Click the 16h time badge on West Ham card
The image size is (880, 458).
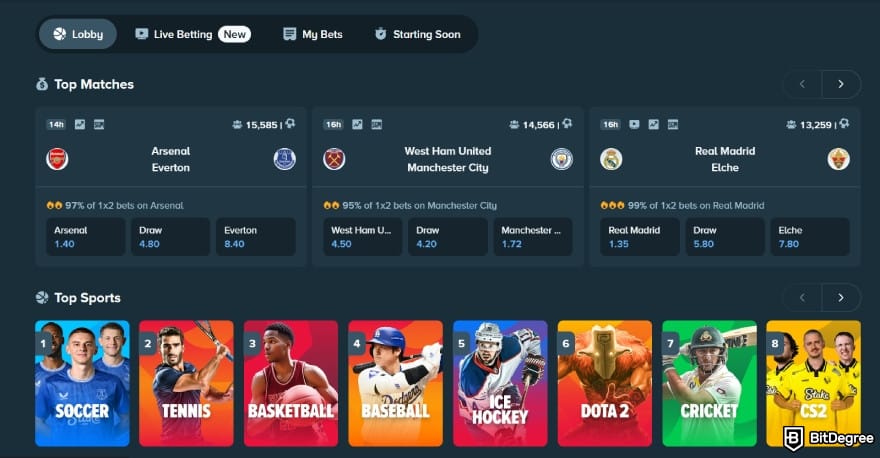click(x=333, y=125)
